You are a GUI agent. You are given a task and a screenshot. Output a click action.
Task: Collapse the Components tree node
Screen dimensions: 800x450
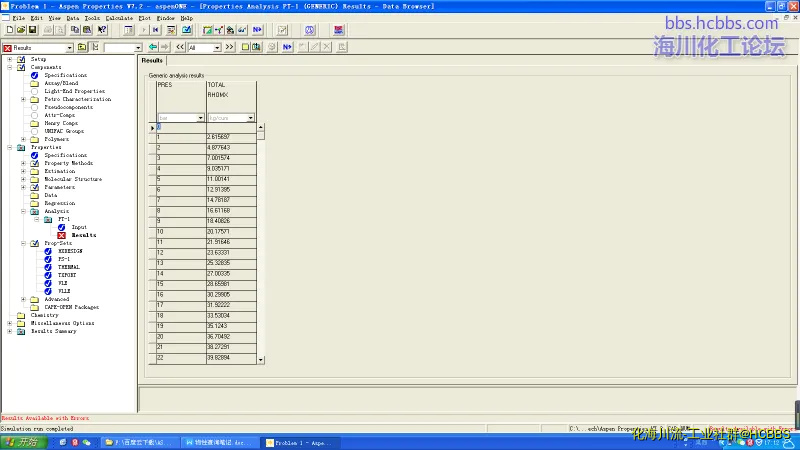click(x=10, y=67)
